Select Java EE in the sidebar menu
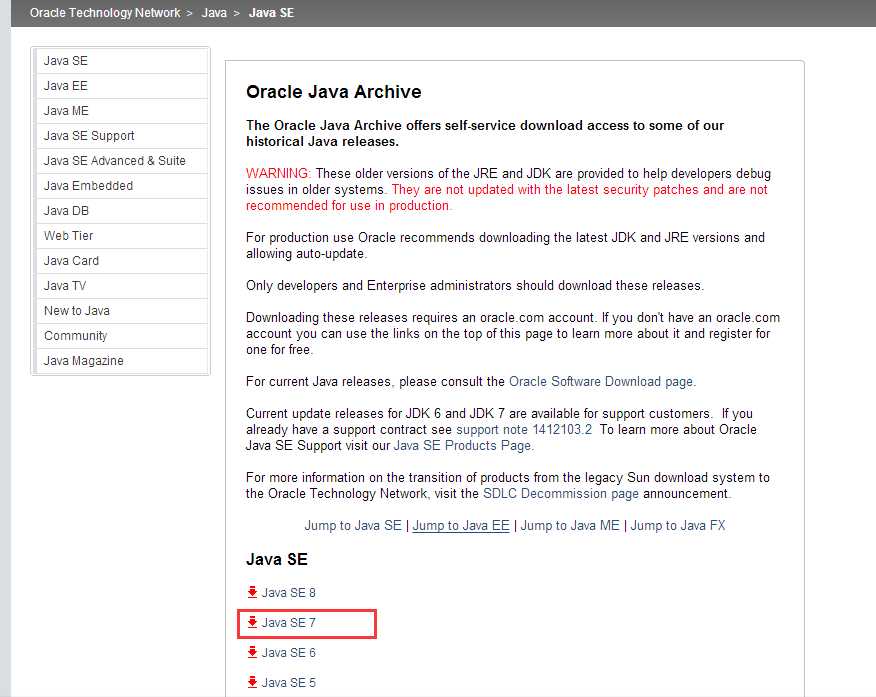The height and width of the screenshot is (697, 876). point(122,86)
